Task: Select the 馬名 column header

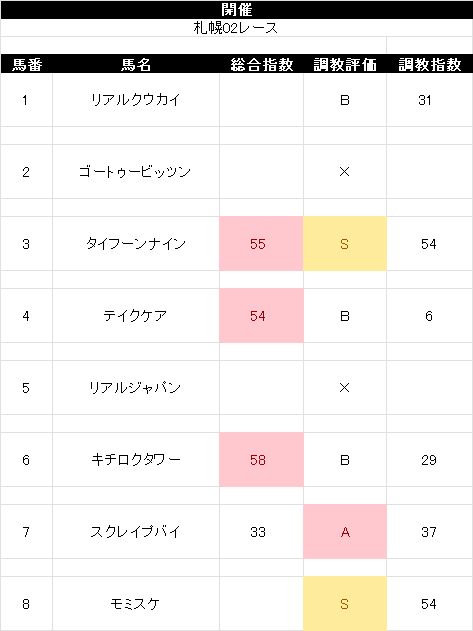Action: 136,64
